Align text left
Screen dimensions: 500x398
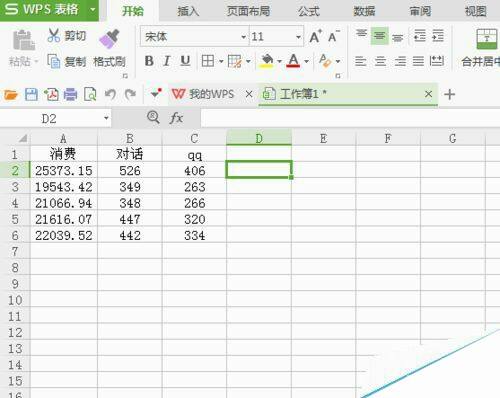tap(361, 61)
